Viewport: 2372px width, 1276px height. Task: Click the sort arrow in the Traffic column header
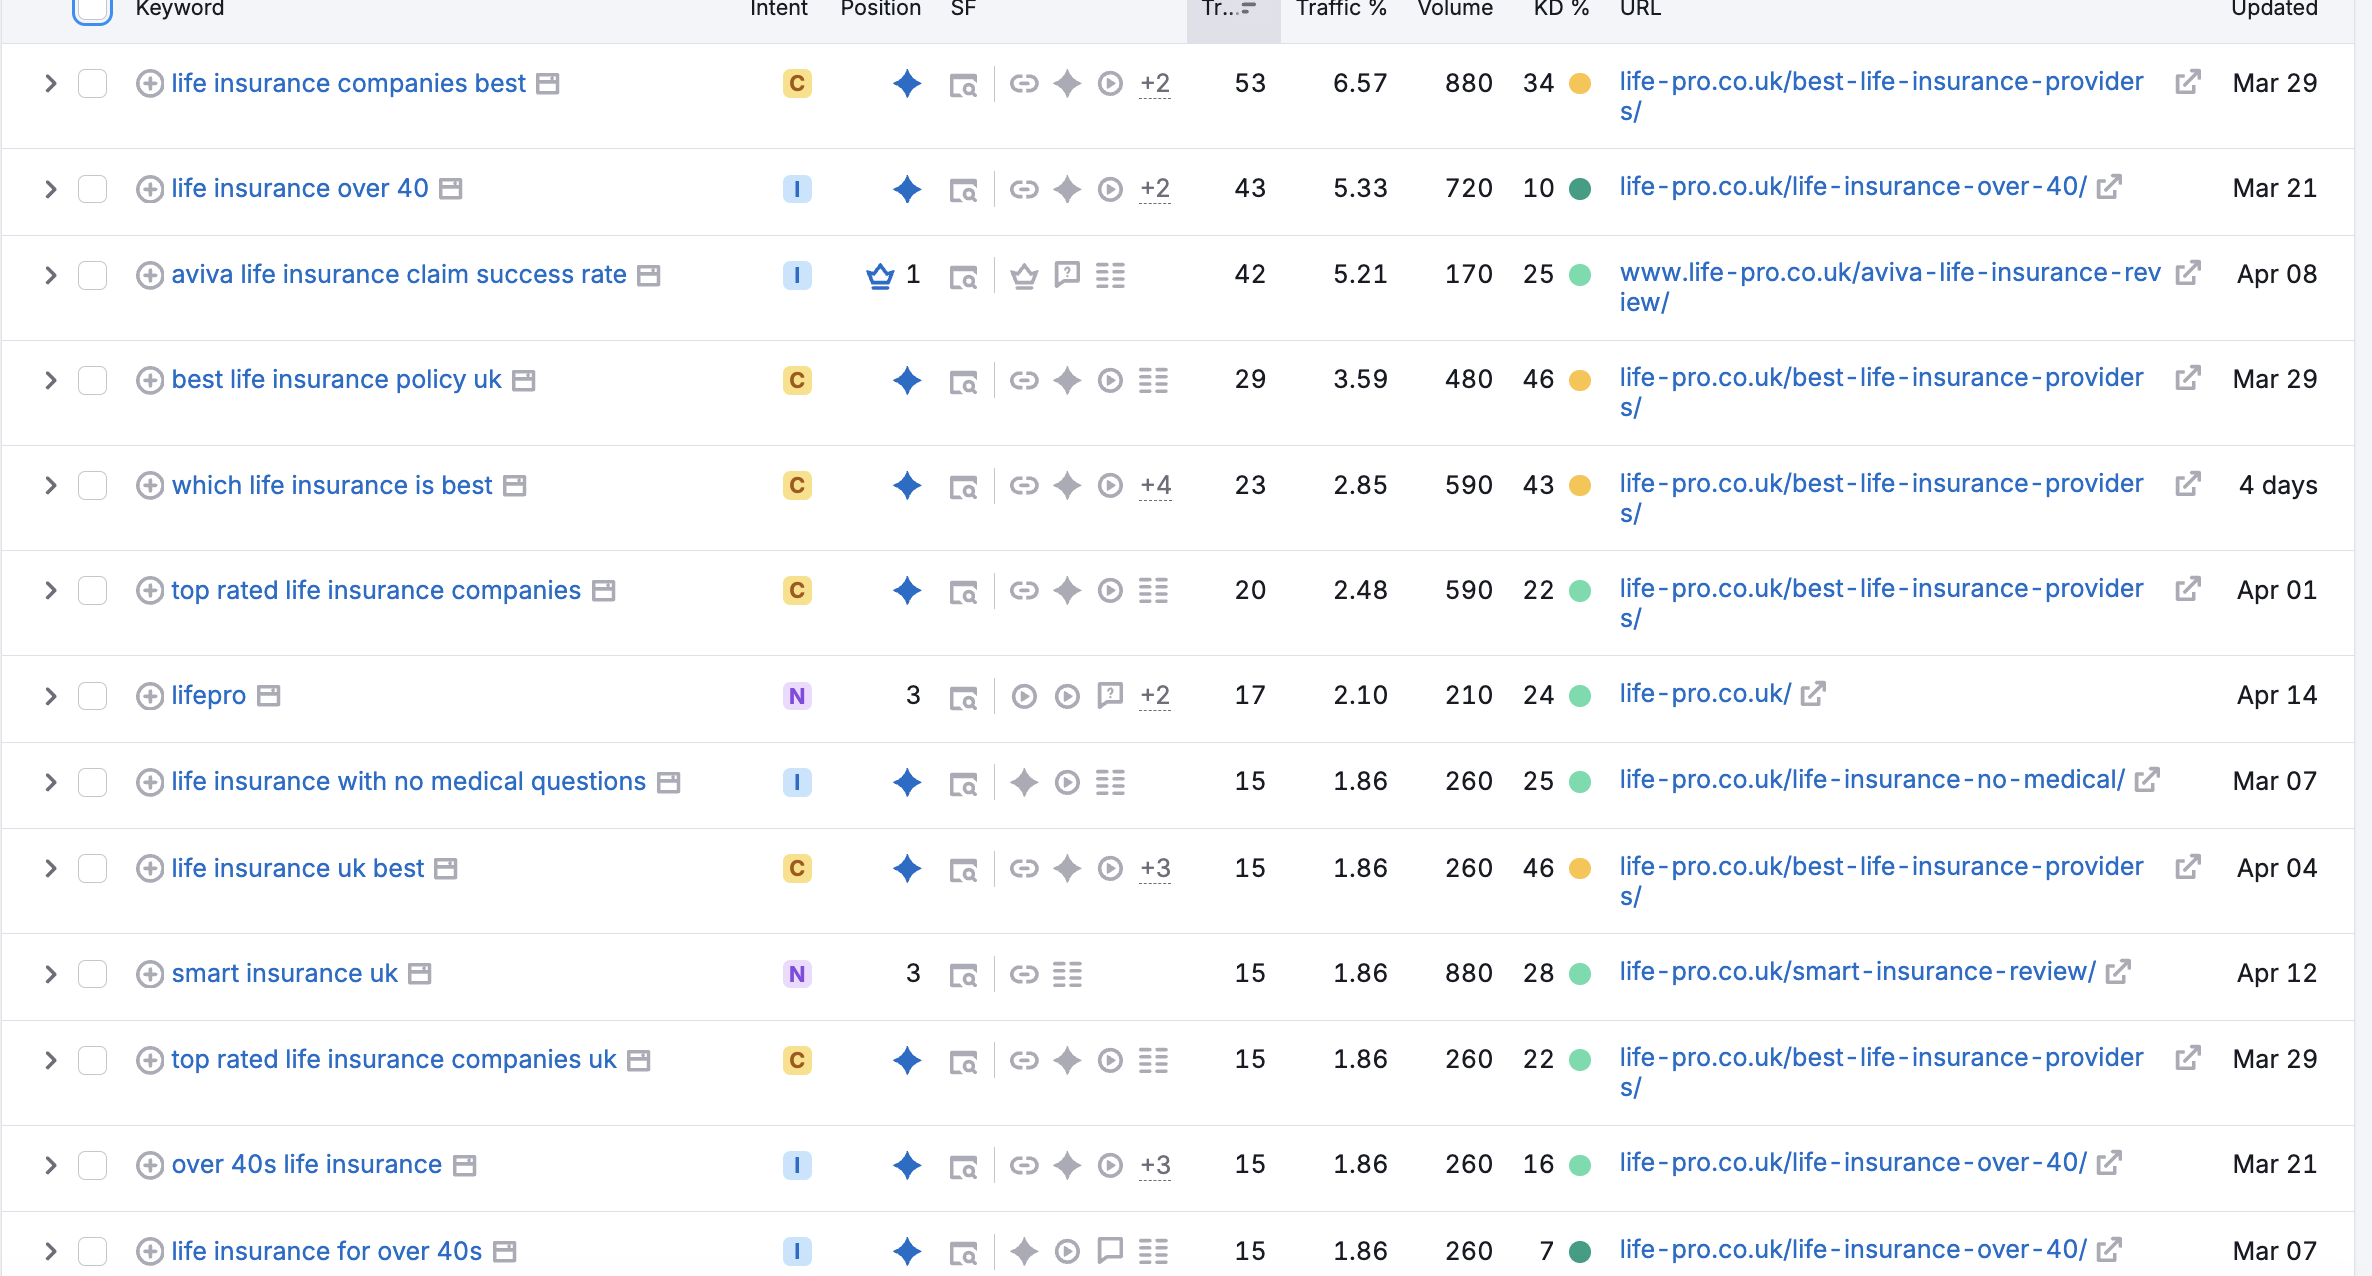tap(1248, 8)
